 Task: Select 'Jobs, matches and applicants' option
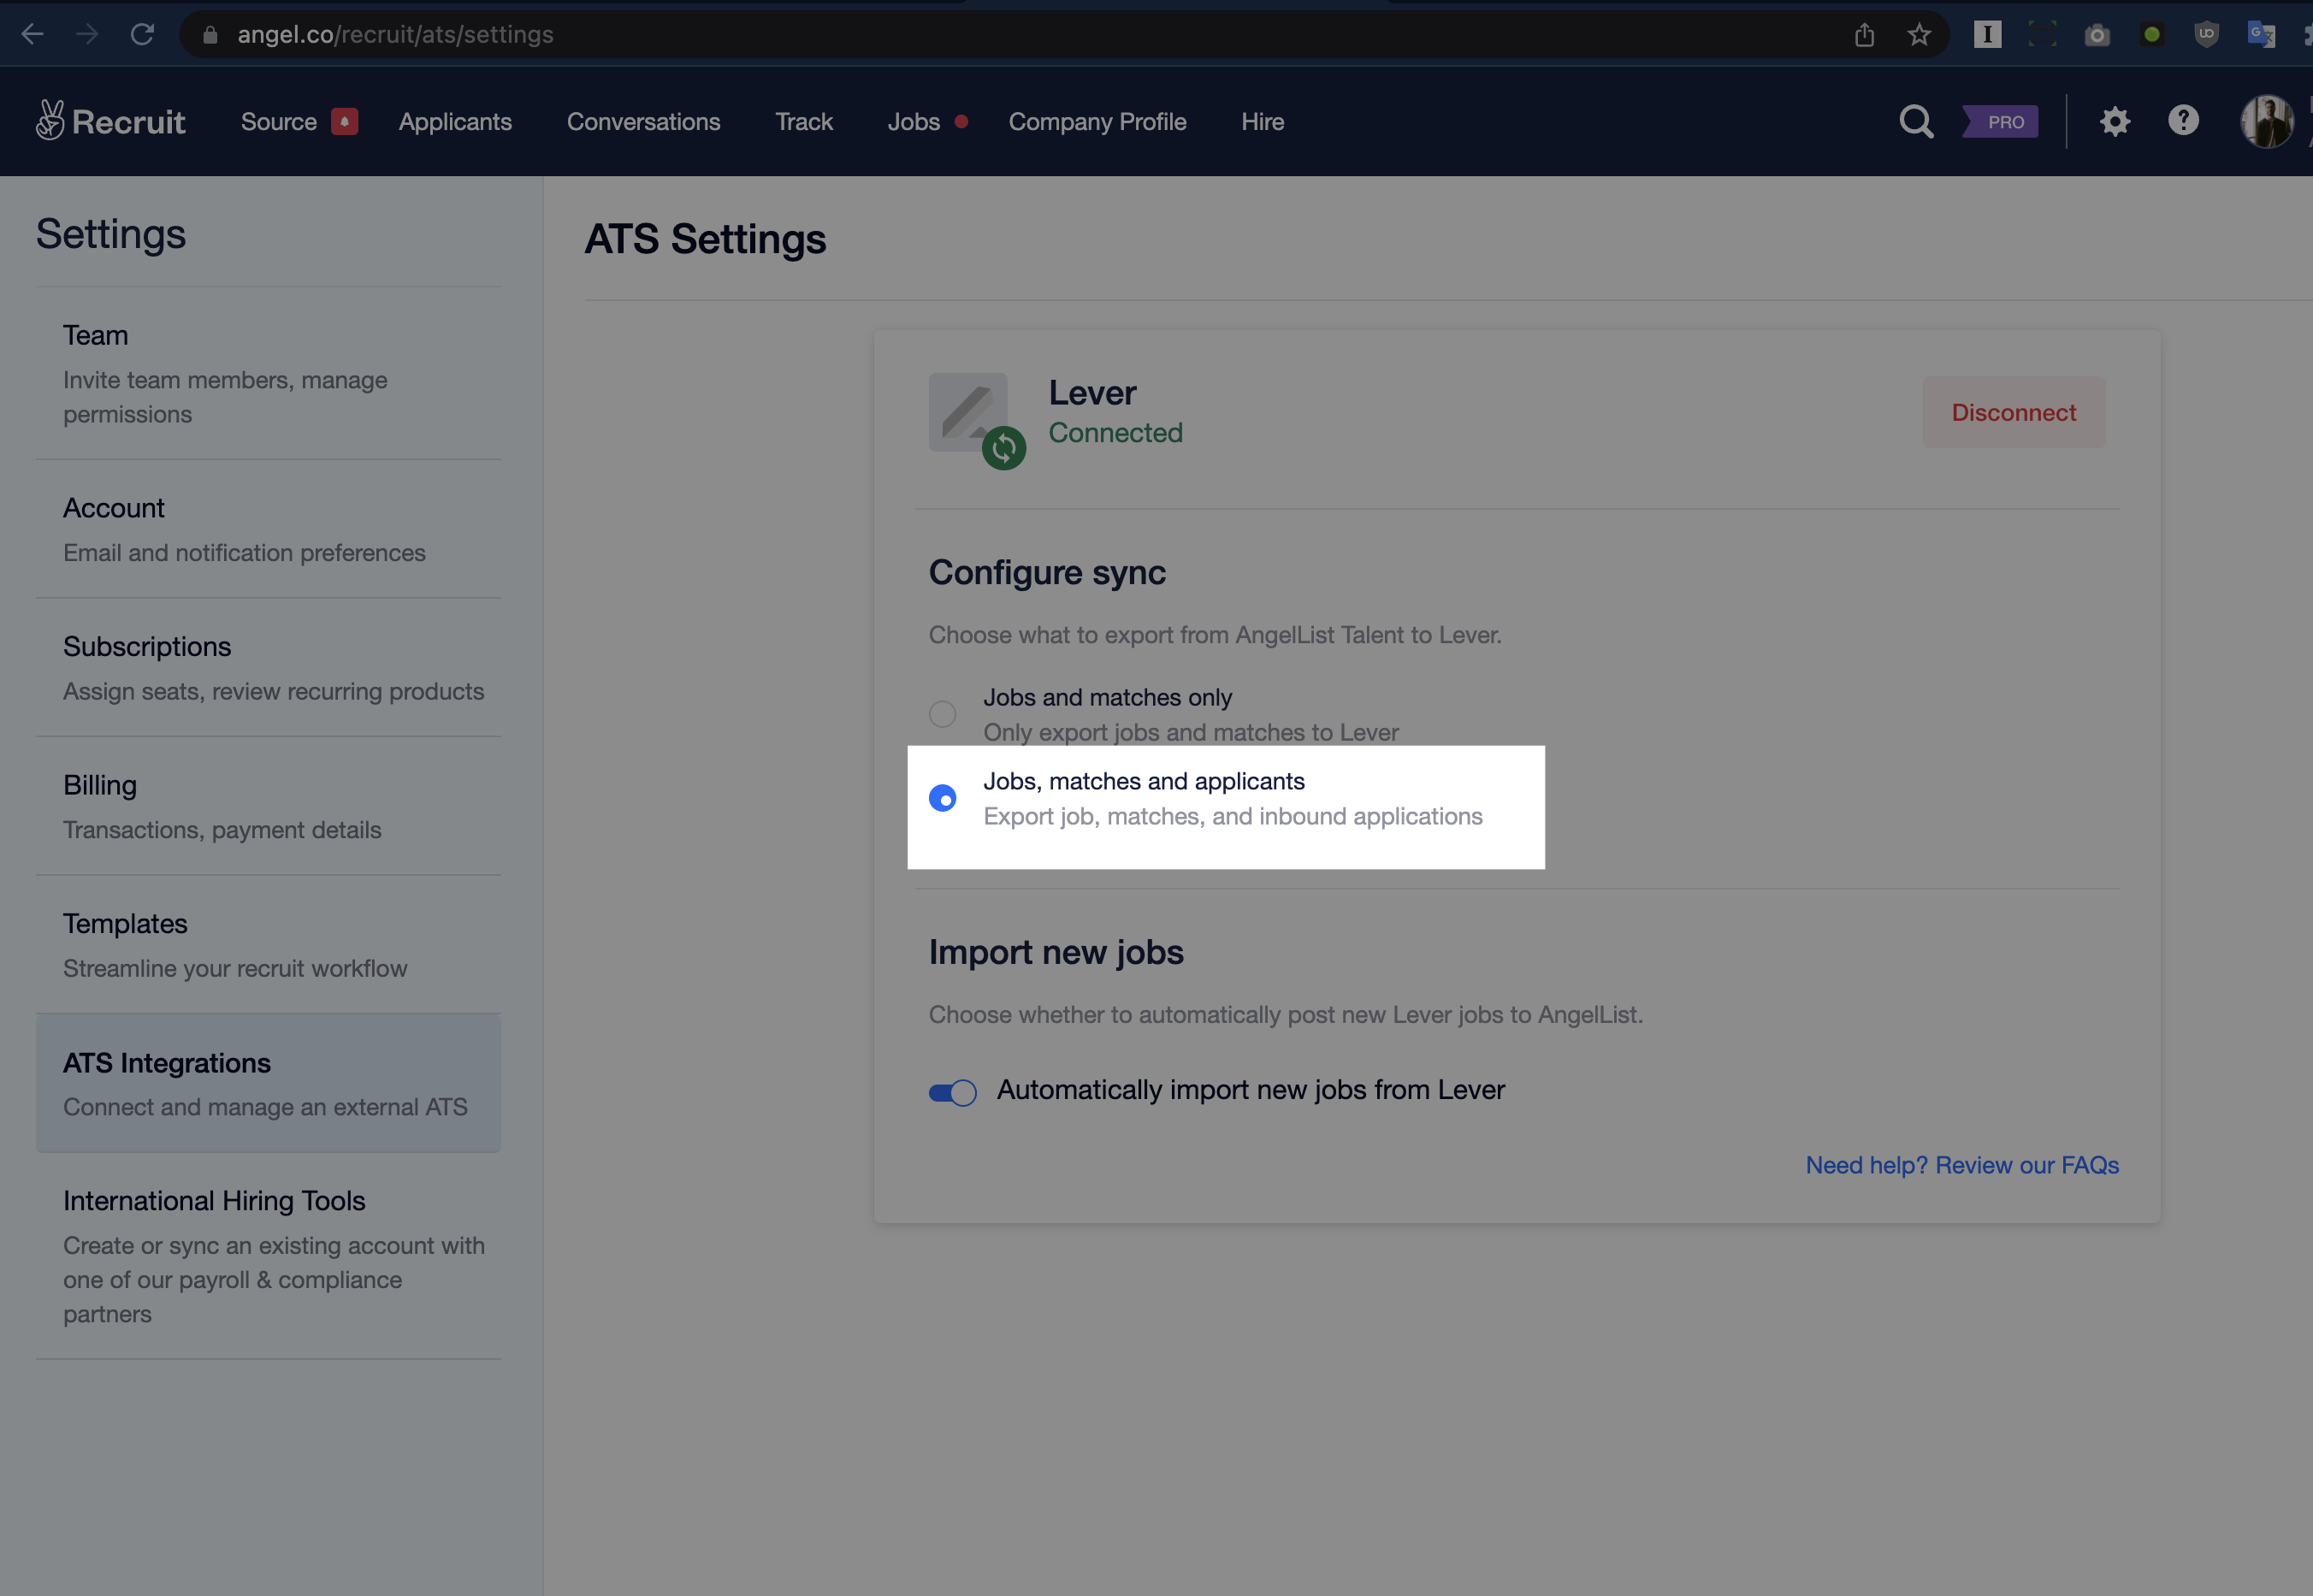[x=941, y=798]
